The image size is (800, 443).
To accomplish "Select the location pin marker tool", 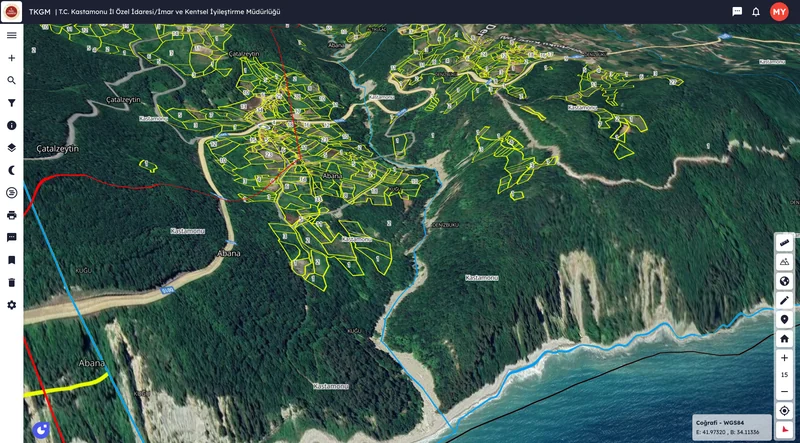I will [784, 319].
